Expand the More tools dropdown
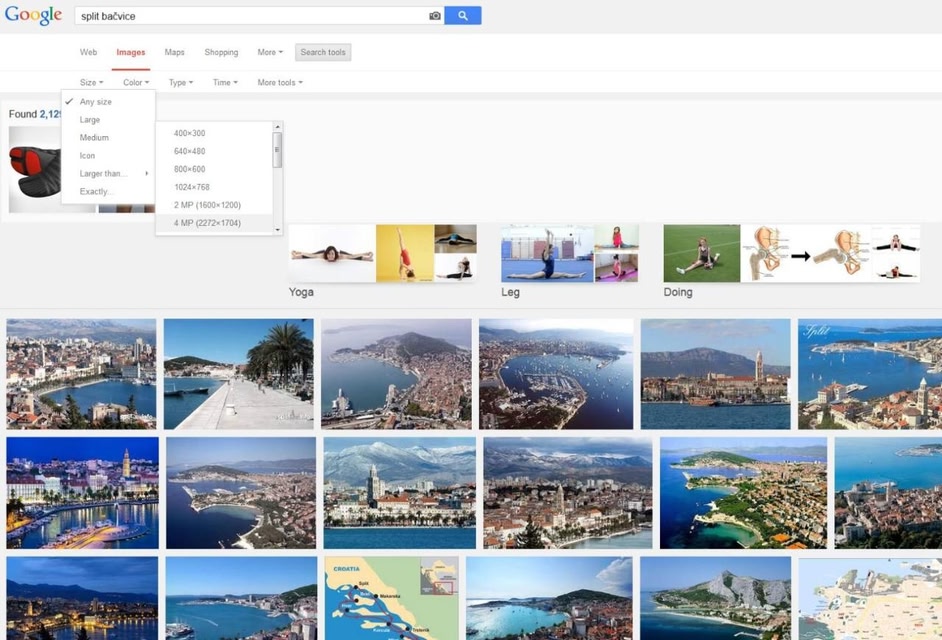 [x=280, y=82]
